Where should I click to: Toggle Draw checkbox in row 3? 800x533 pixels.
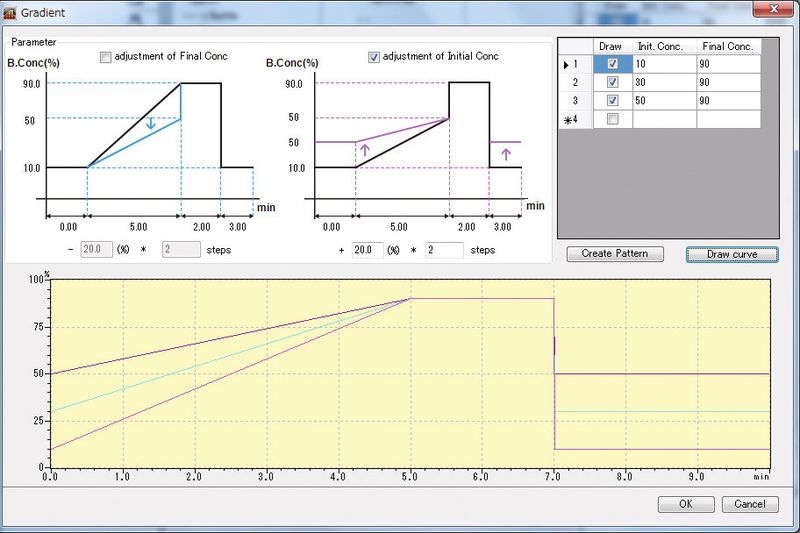click(613, 100)
